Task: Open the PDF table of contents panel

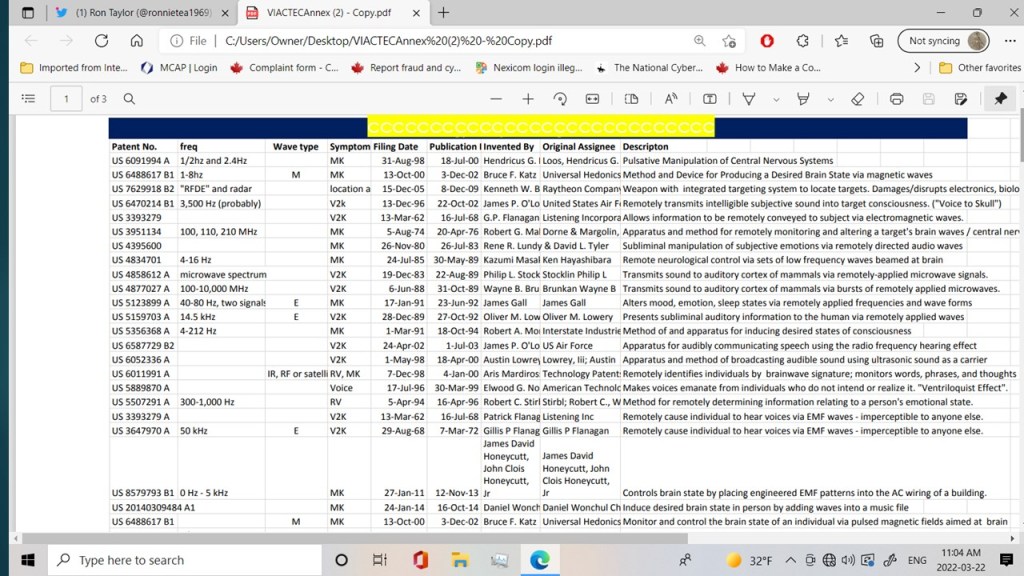Action: tap(28, 99)
